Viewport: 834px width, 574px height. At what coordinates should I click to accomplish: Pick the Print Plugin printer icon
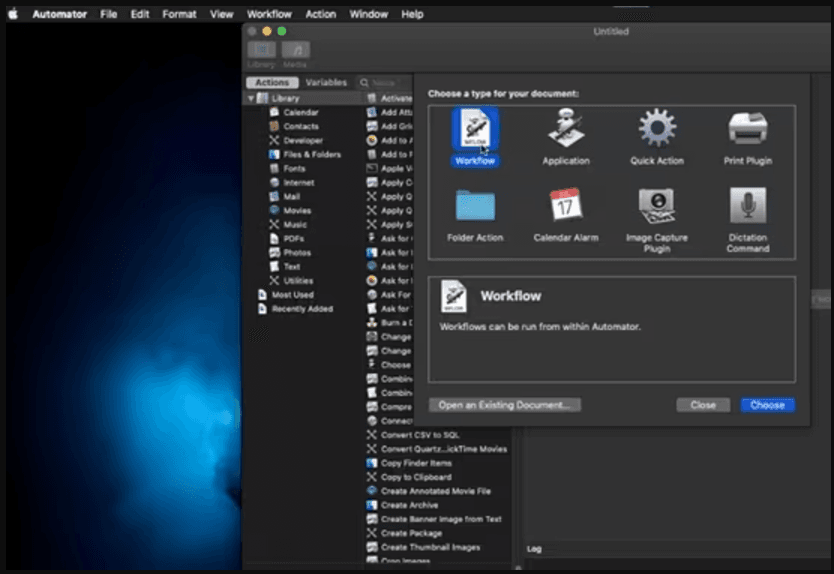pyautogui.click(x=748, y=128)
